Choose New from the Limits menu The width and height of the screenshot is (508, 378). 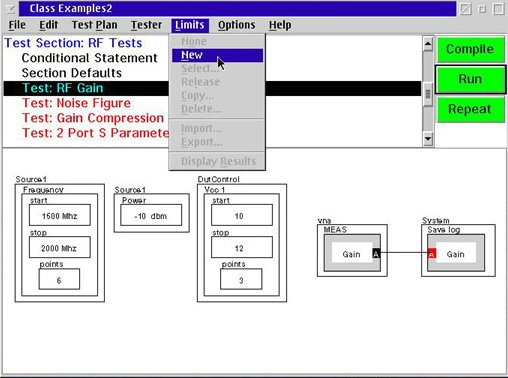coord(217,55)
